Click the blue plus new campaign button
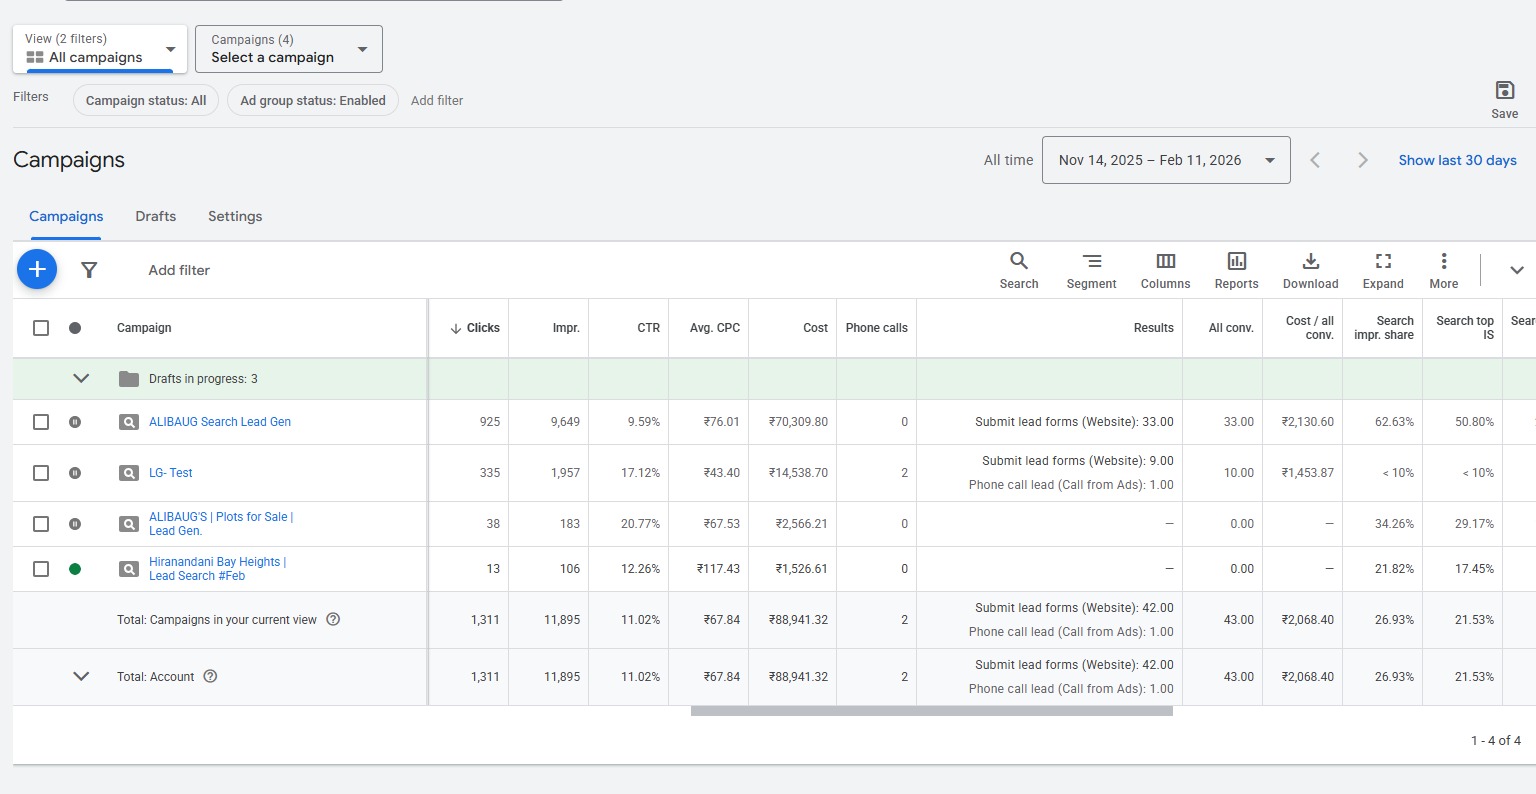1536x794 pixels. click(x=37, y=269)
